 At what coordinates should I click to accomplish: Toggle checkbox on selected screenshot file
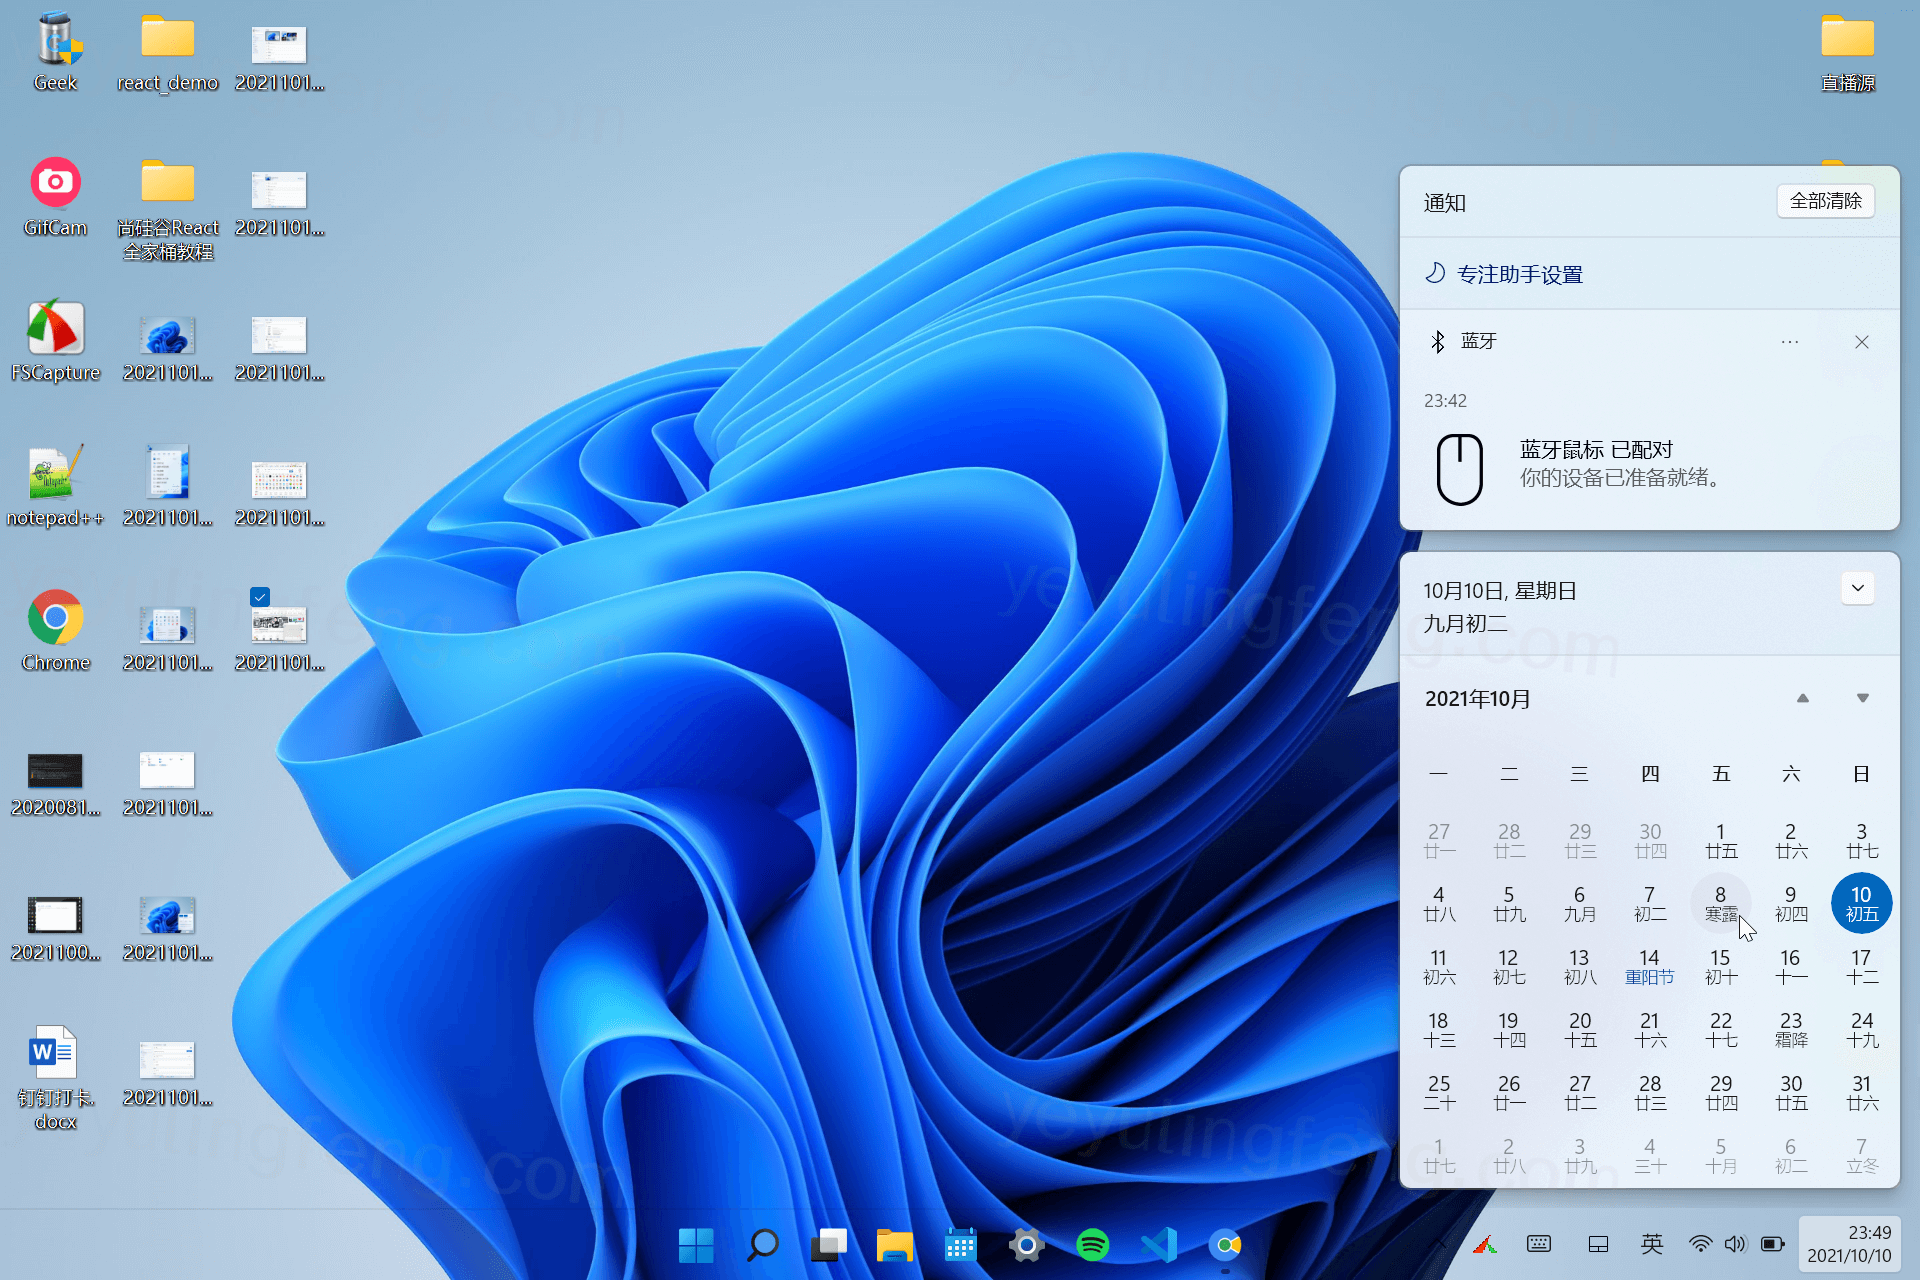click(x=260, y=597)
